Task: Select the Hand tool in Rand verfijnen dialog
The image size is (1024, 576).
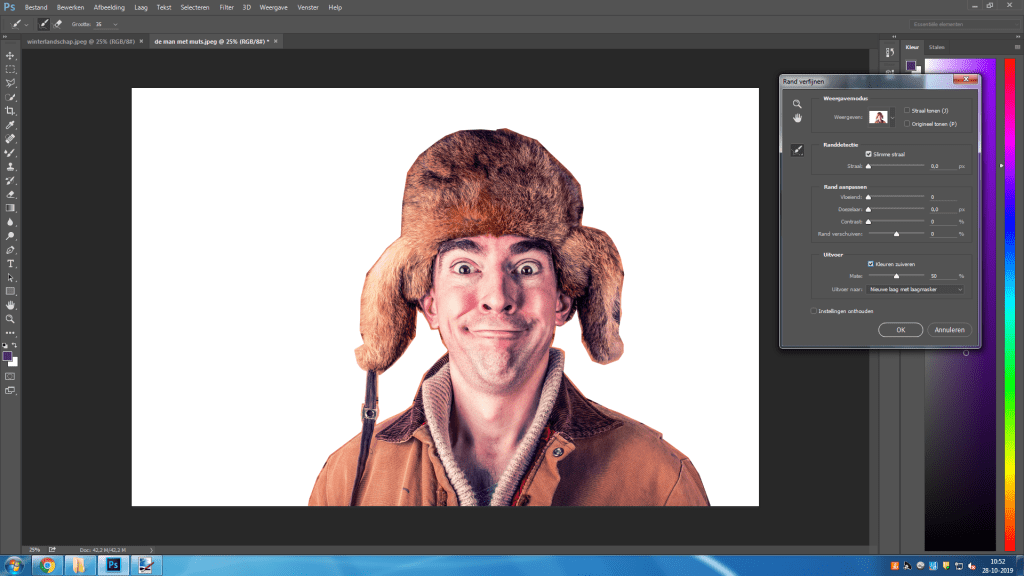Action: point(797,118)
